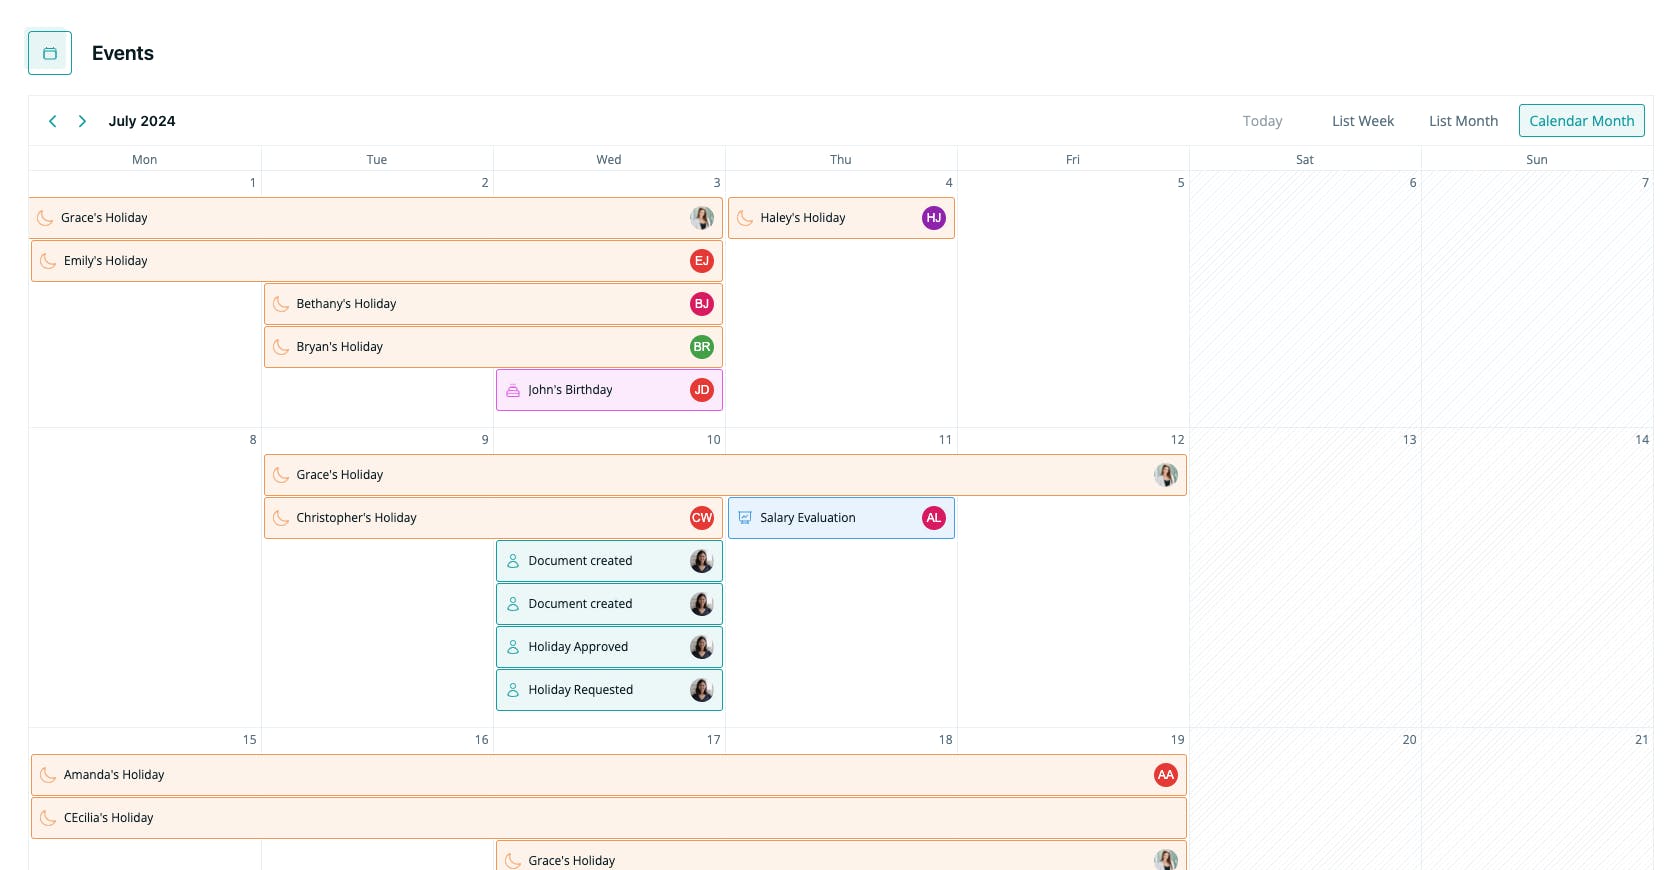Click avatar photo on Holiday Requested
Image resolution: width=1674 pixels, height=870 pixels.
(x=702, y=690)
